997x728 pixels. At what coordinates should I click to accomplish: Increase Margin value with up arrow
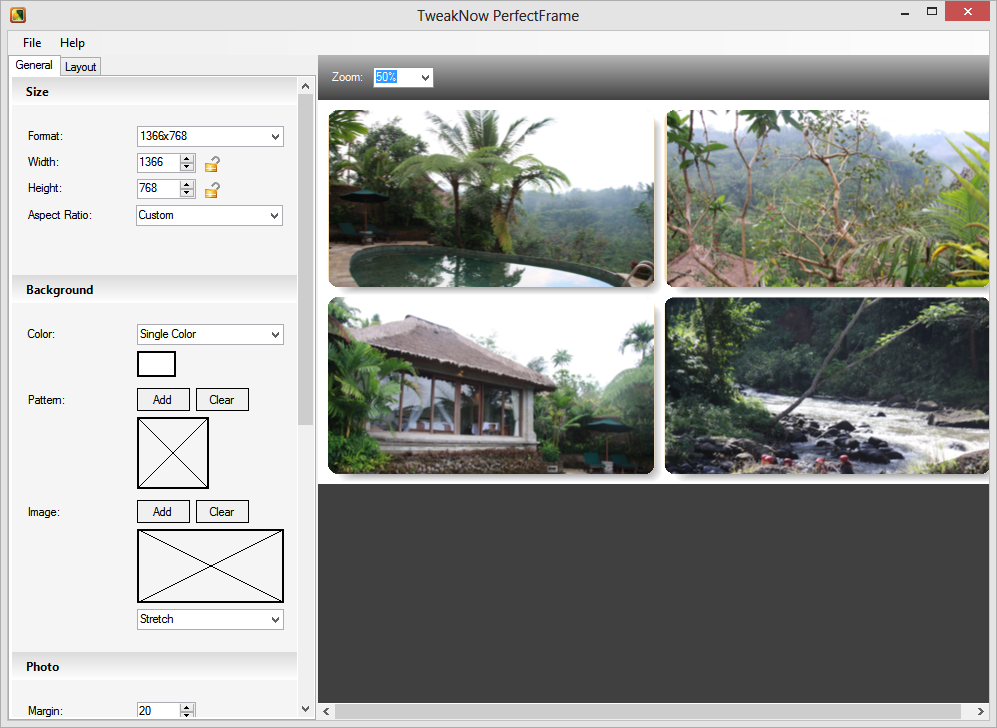click(x=187, y=707)
